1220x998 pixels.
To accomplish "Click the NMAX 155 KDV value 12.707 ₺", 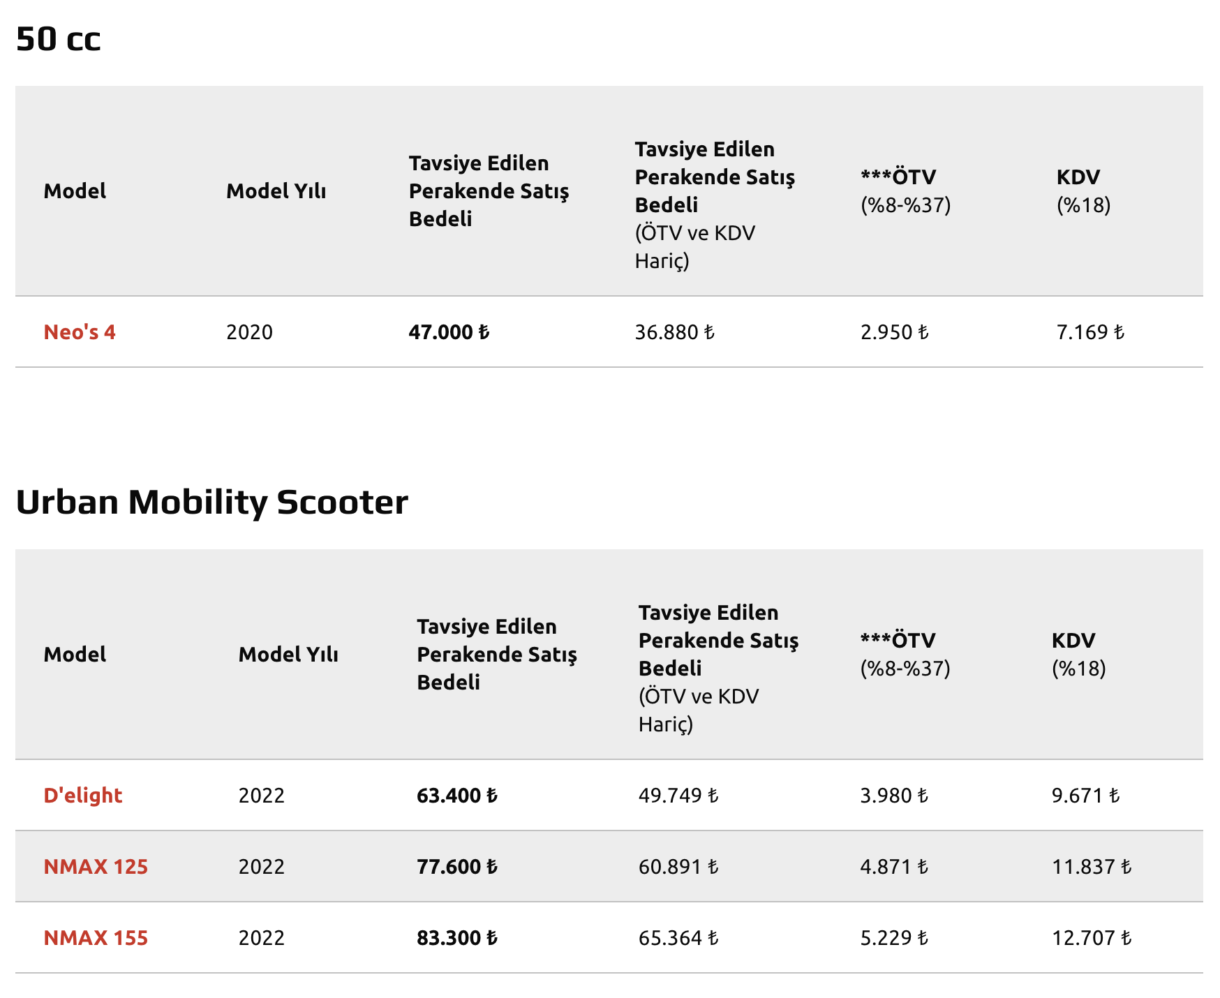I will 1091,938.
